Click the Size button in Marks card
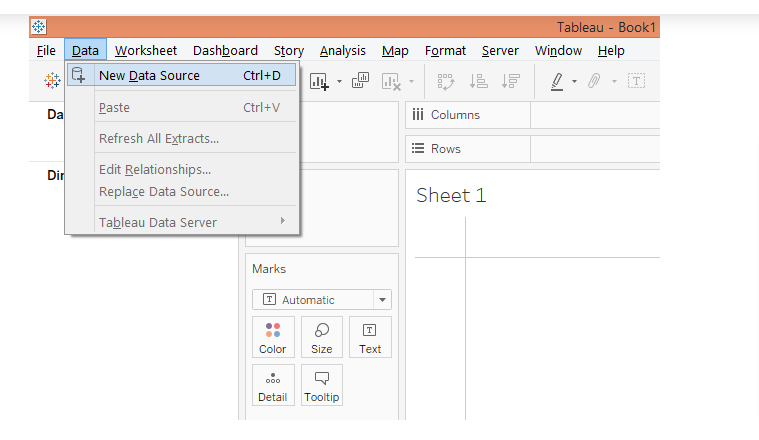 [321, 337]
